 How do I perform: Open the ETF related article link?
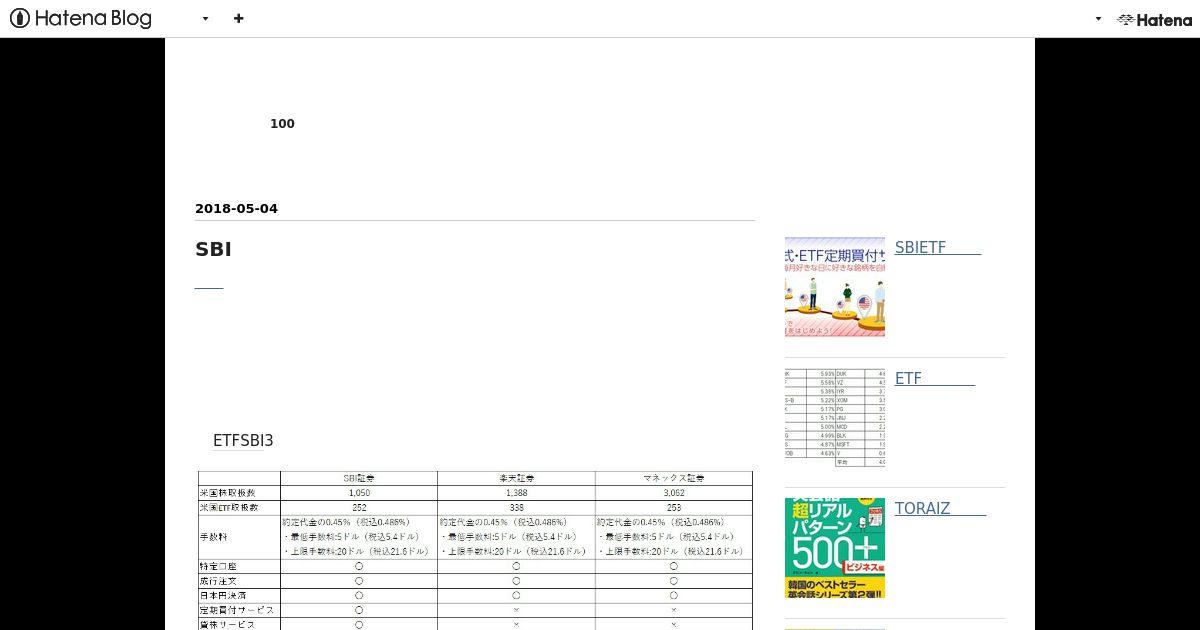(935, 379)
